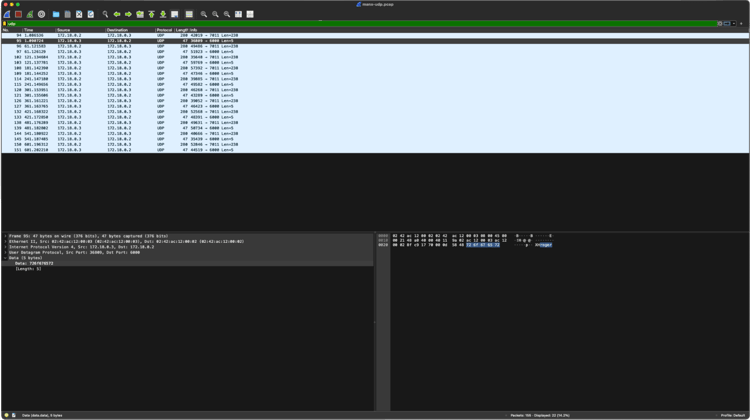Click the start capture shark fin icon
Image resolution: width=750 pixels, height=420 pixels.
tap(6, 14)
